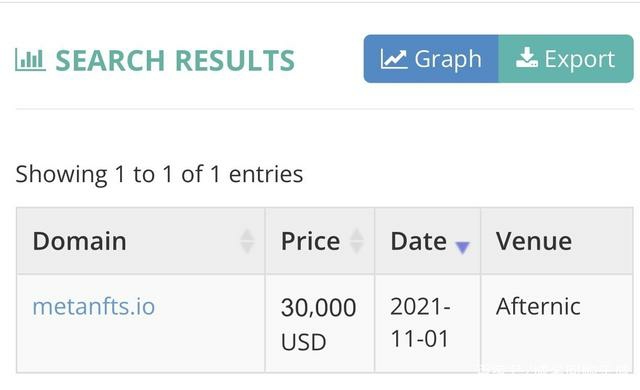The image size is (640, 390).
Task: Sort by the Domain column header text
Action: tap(80, 241)
